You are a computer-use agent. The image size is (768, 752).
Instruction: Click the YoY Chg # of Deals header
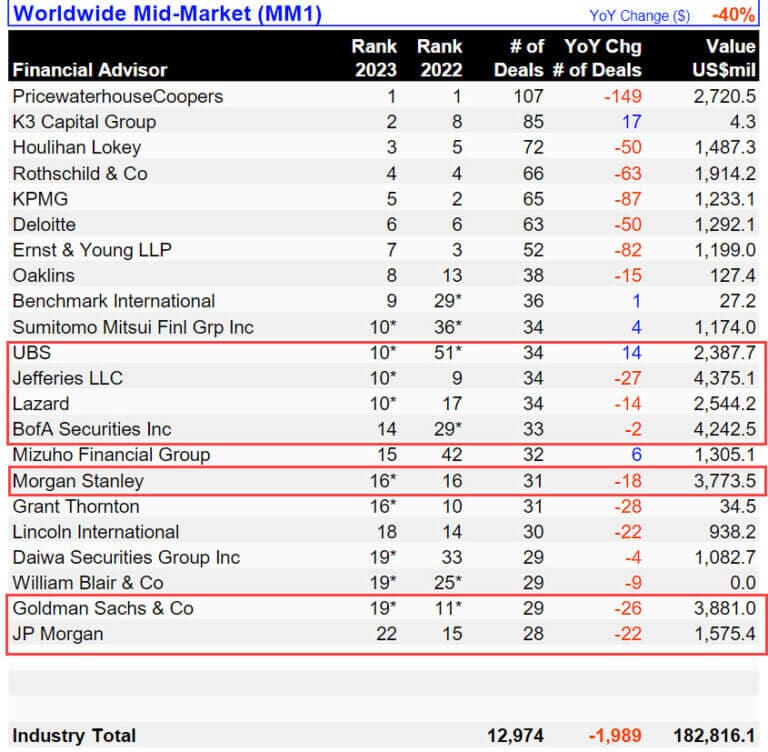[603, 58]
